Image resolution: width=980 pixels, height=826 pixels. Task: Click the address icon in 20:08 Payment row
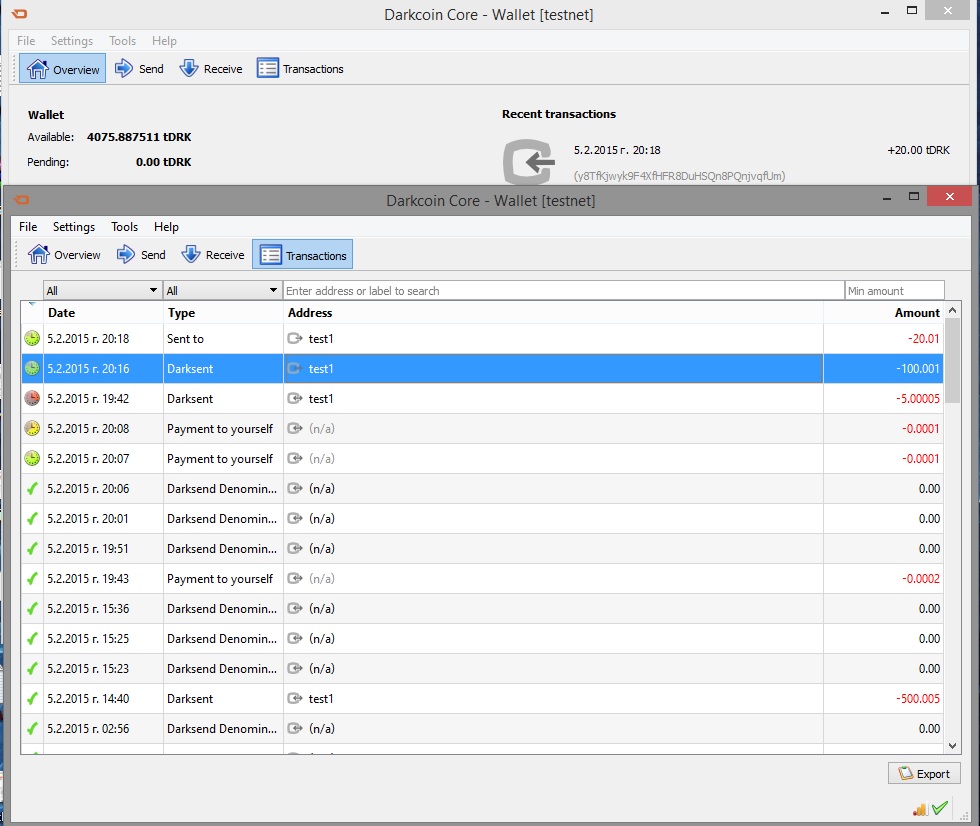[295, 429]
